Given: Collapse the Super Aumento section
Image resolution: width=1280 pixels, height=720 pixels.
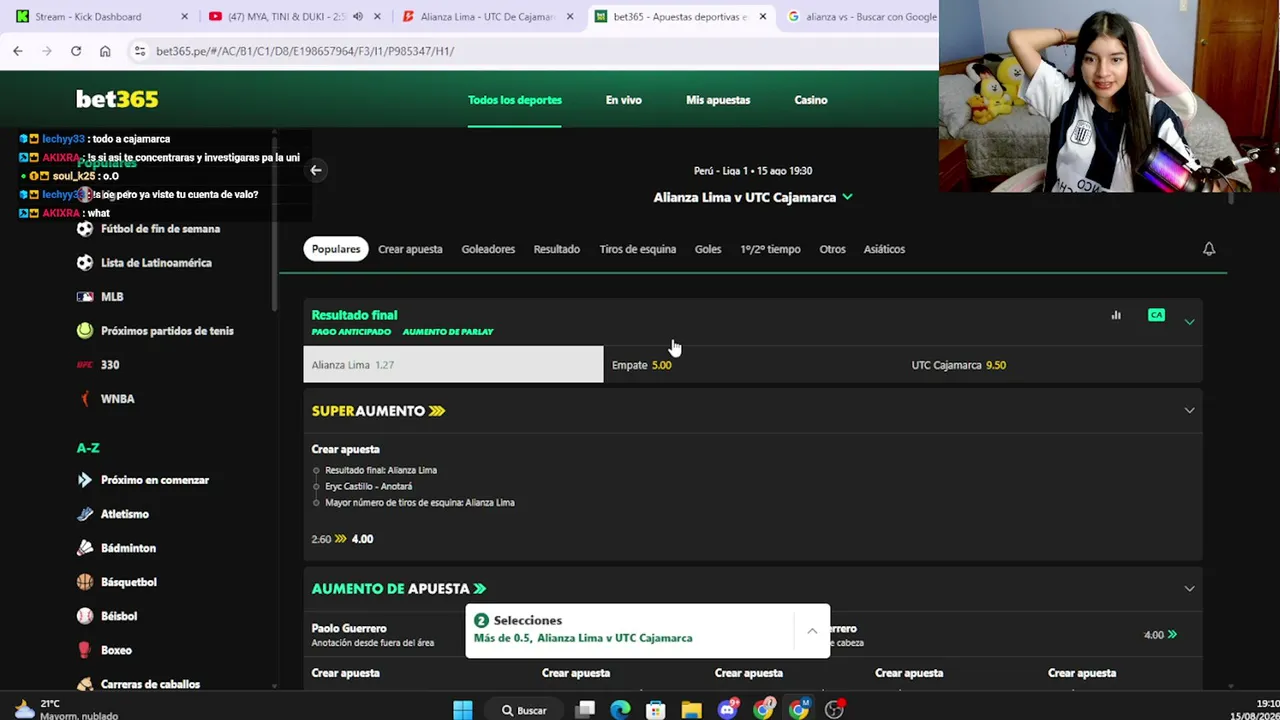Looking at the screenshot, I should pos(1189,410).
